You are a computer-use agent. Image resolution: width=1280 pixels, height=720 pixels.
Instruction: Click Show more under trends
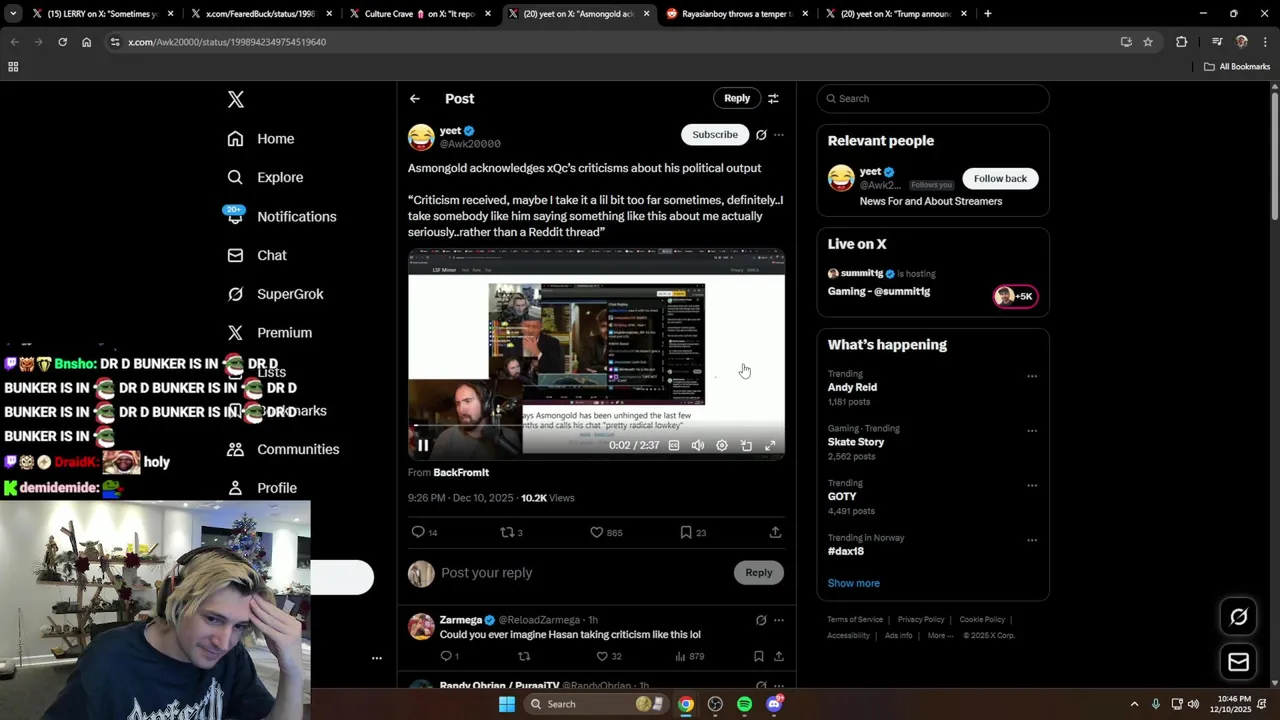(x=854, y=583)
